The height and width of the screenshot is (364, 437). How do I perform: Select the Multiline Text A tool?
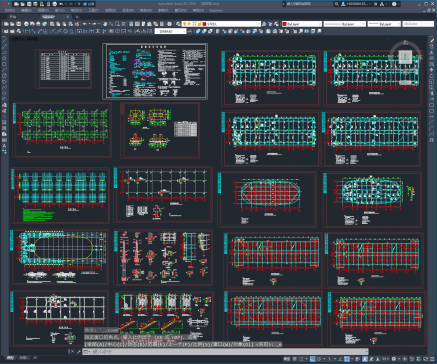pyautogui.click(x=4, y=146)
